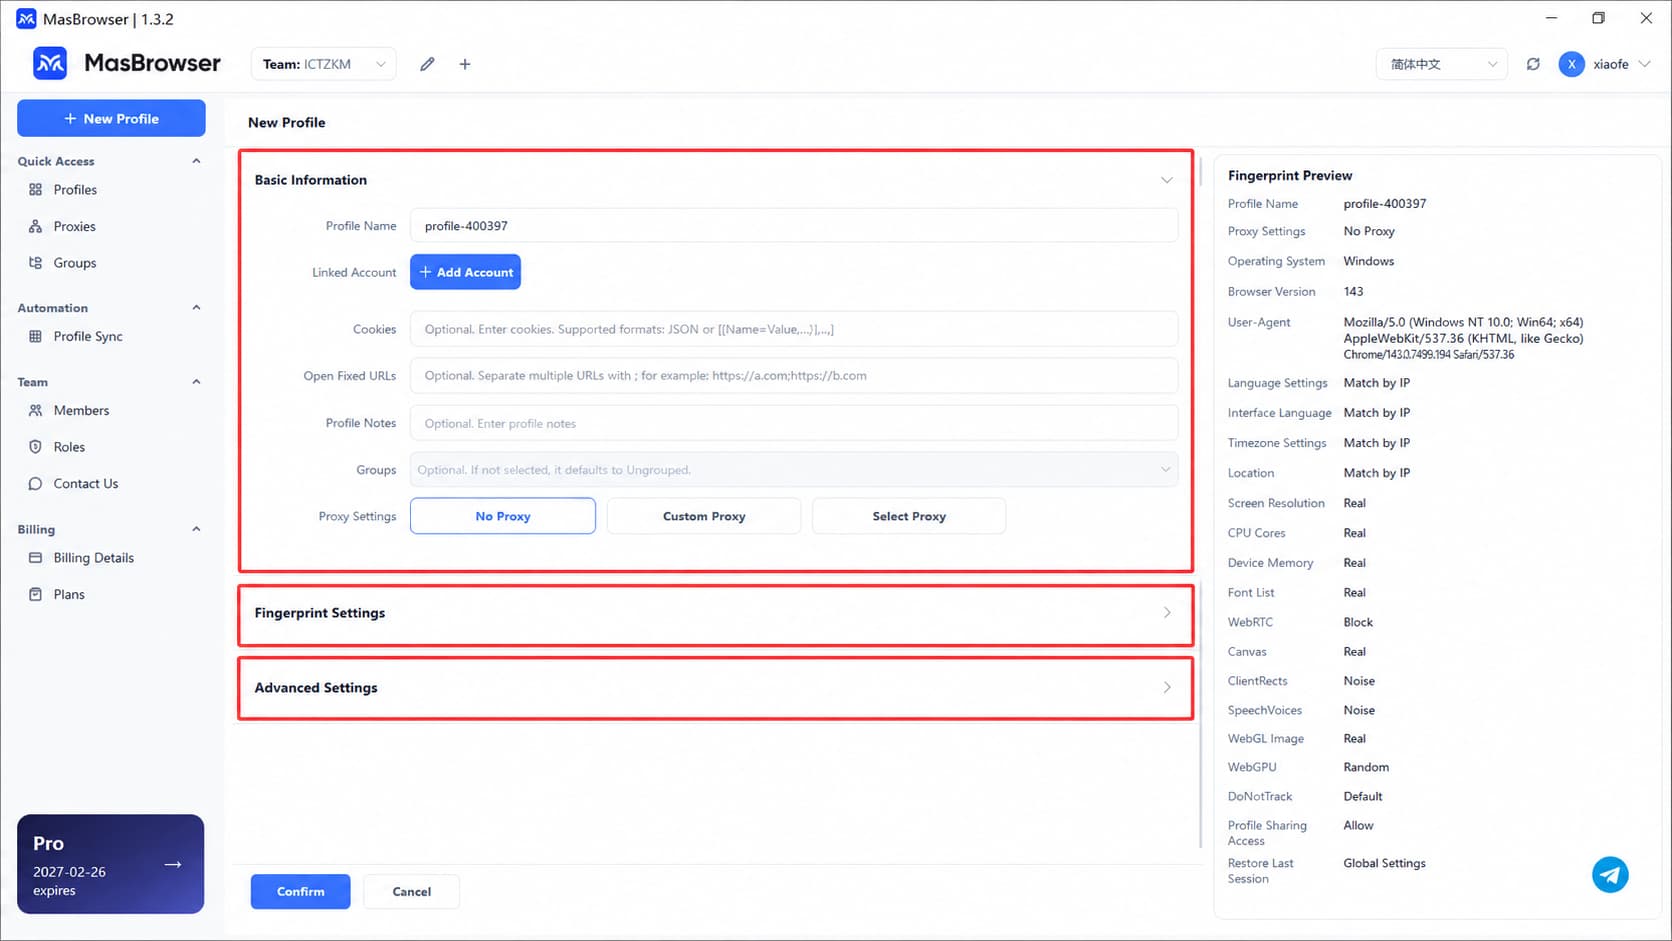The image size is (1672, 941).
Task: Open the Telegram support chat icon
Action: tap(1610, 875)
